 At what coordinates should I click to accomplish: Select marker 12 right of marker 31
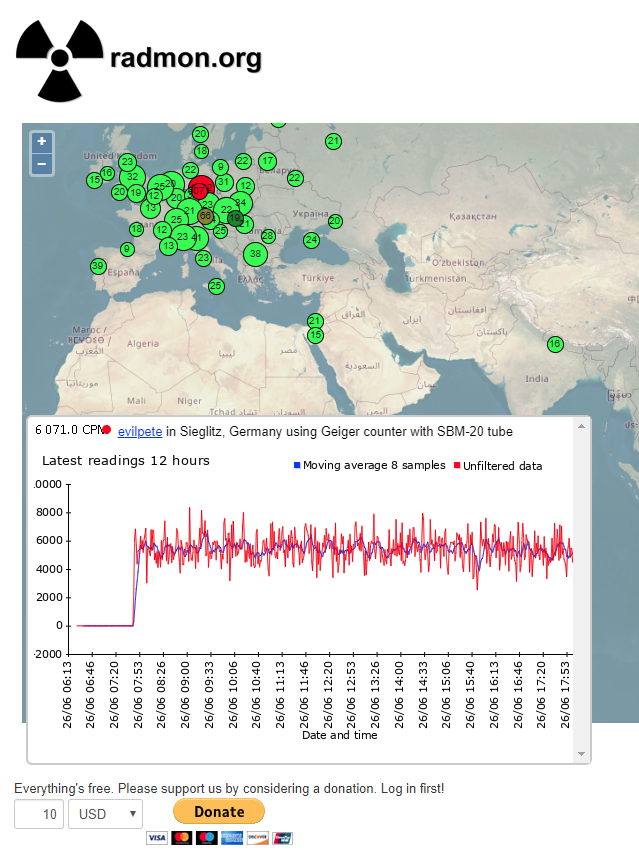point(245,186)
